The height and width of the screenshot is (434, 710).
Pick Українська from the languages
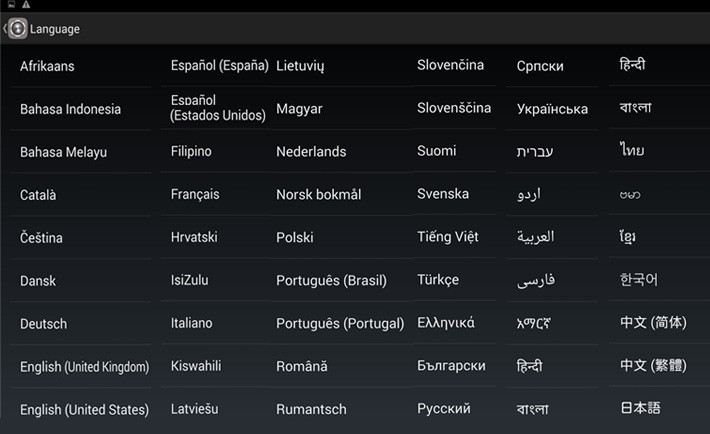(x=552, y=109)
